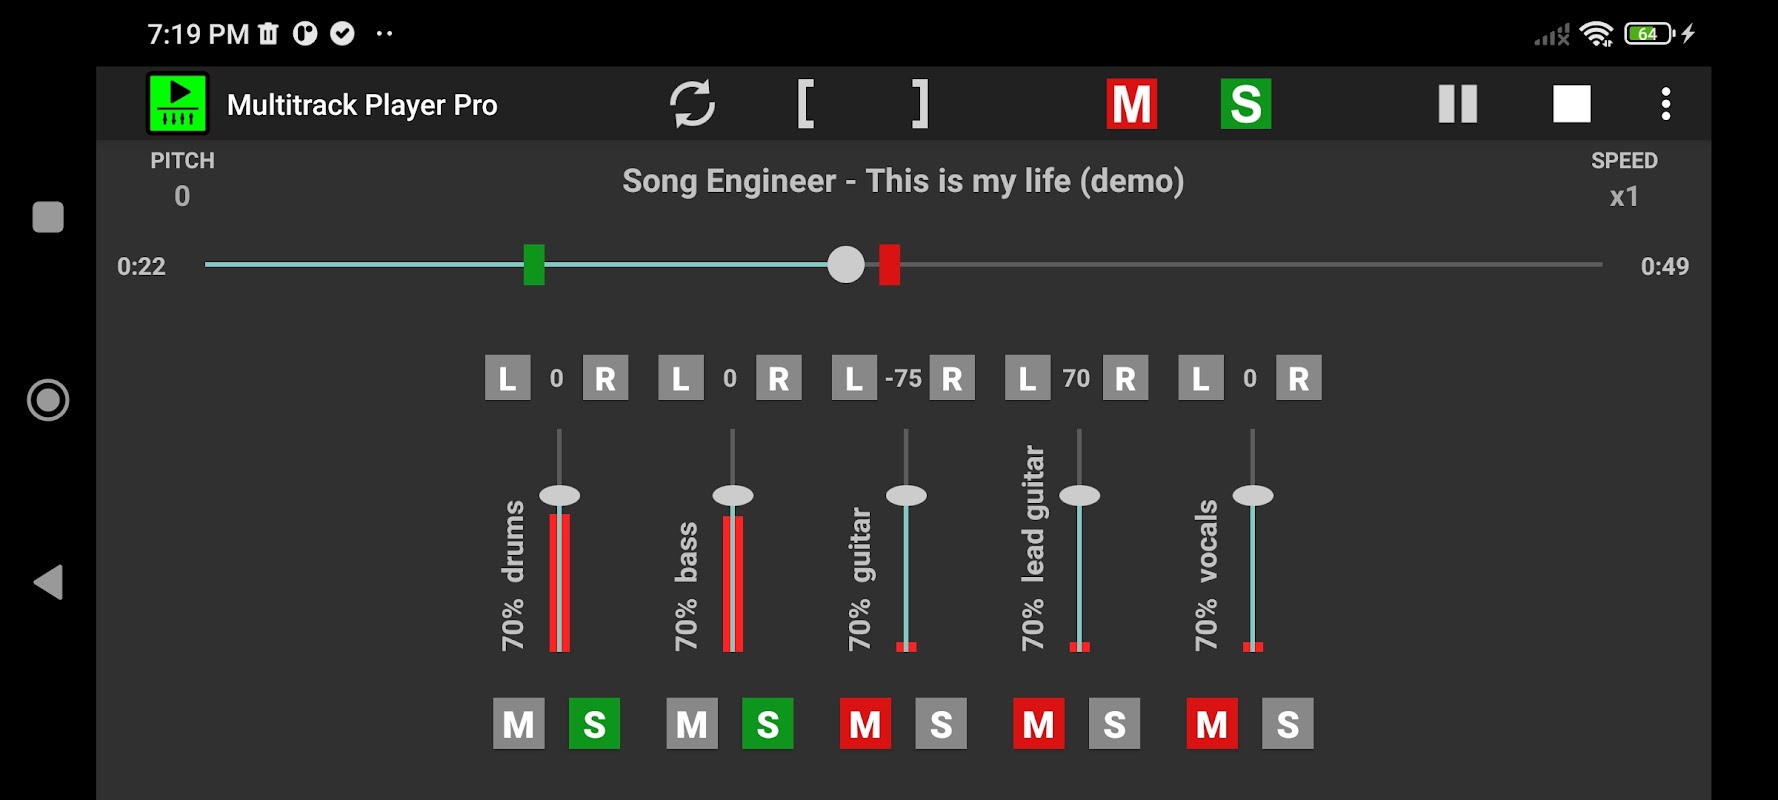Image resolution: width=1778 pixels, height=800 pixels.
Task: Toggle loop playback icon
Action: [692, 104]
